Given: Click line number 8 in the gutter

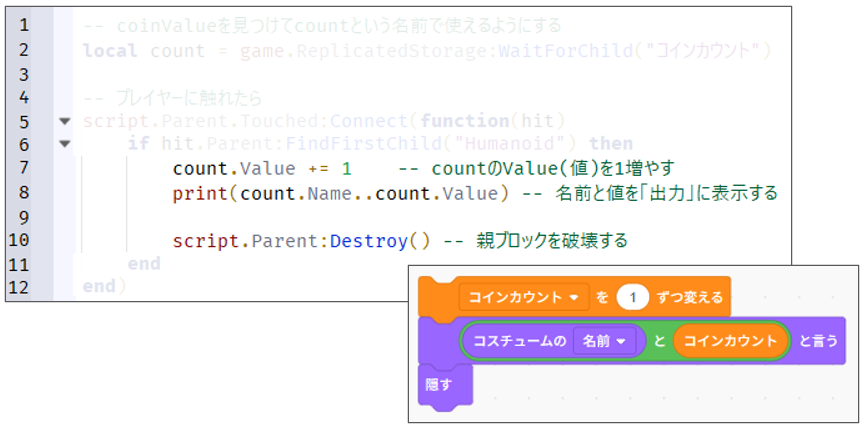Looking at the screenshot, I should coord(24,193).
